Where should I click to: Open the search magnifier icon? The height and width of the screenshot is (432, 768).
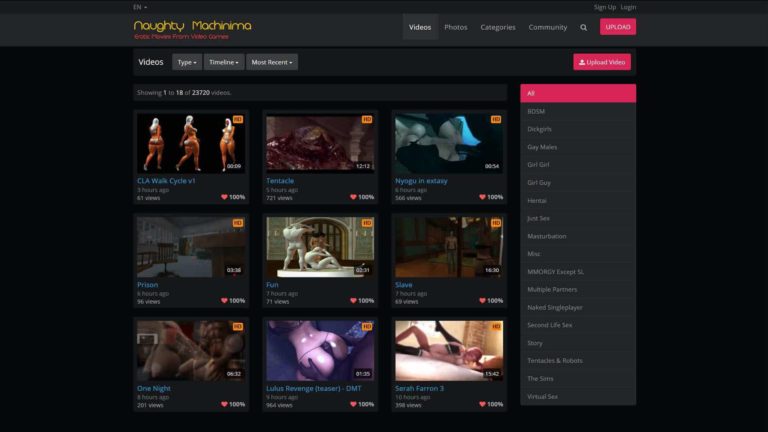coord(584,27)
